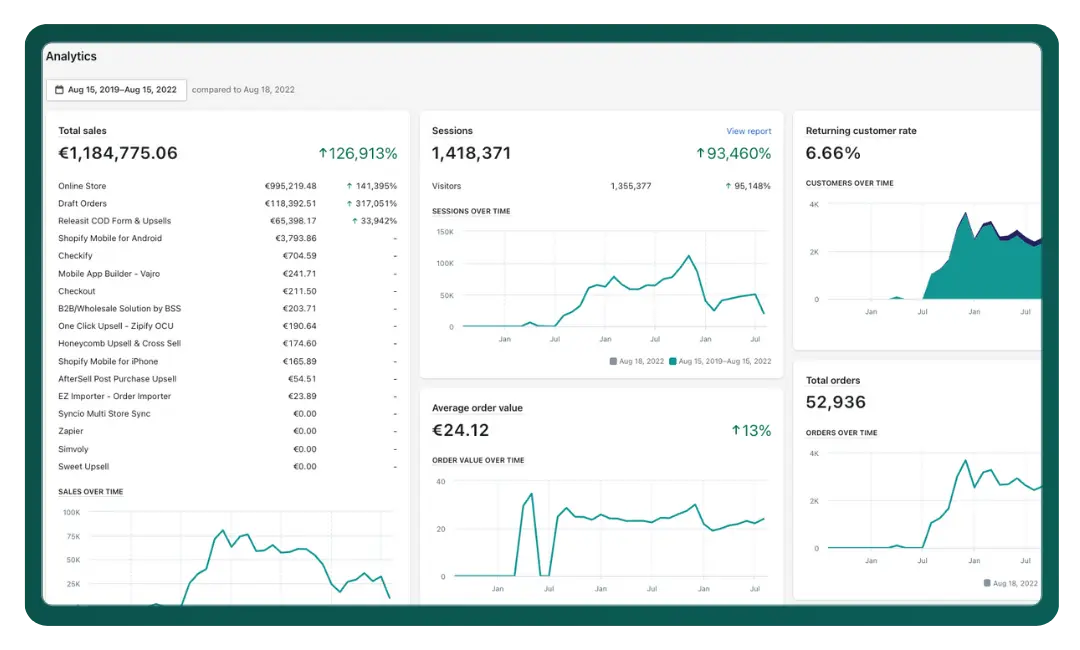Click the compared to Aug 18, 2022 text
This screenshot has height=650, width=1080.
243,90
